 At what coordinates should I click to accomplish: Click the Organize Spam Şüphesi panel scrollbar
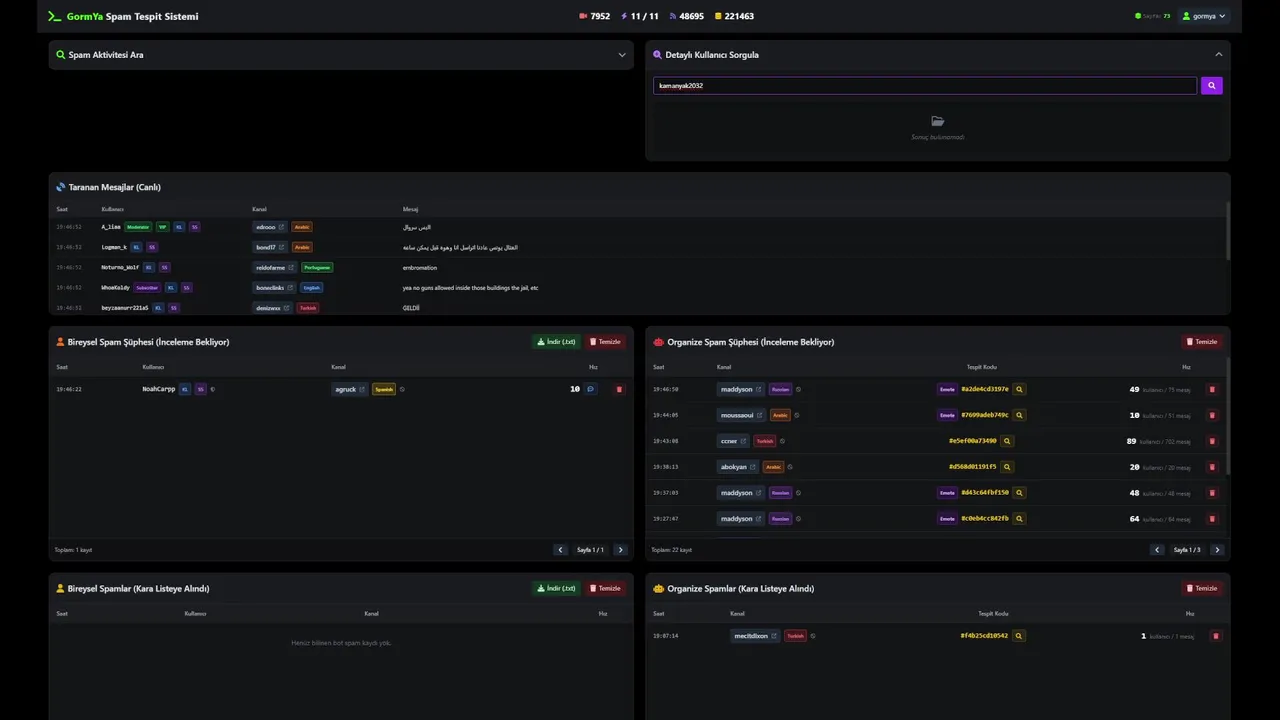(1228, 415)
